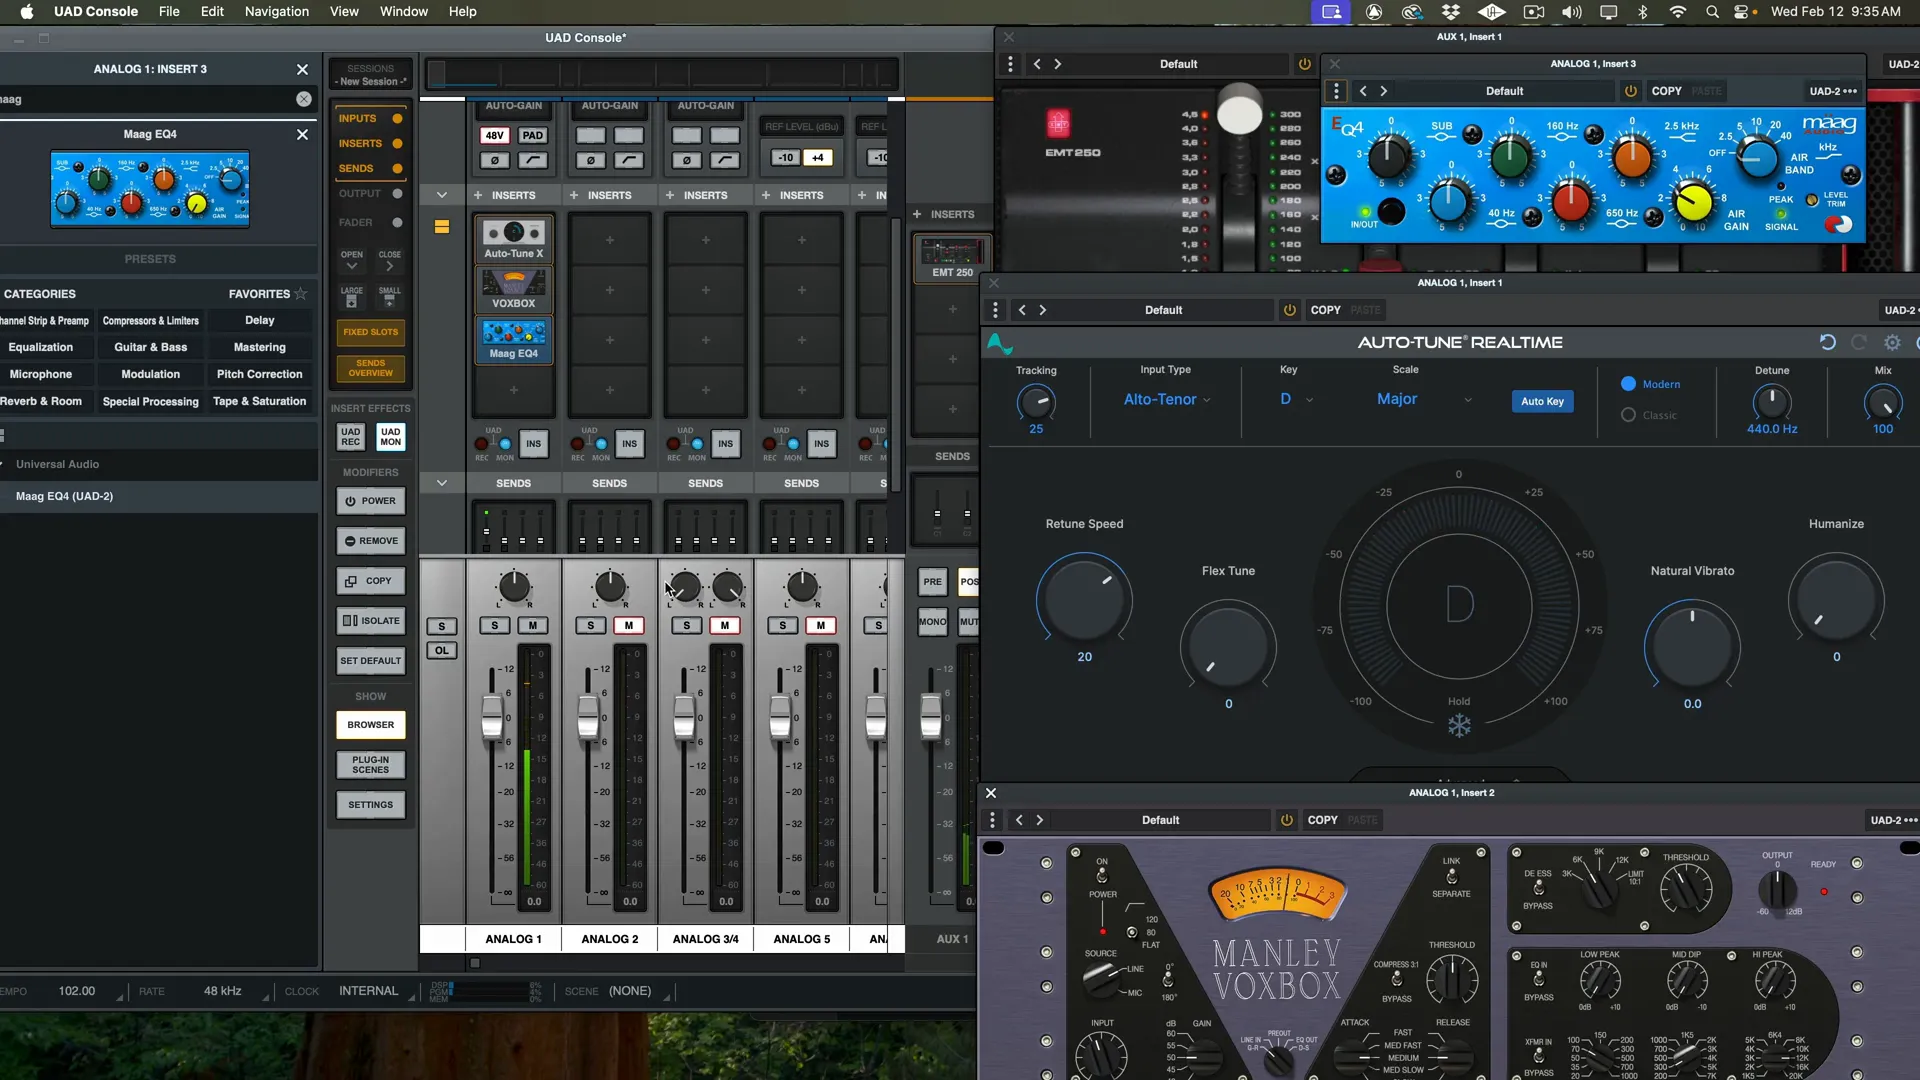Click Analog 1 pan knob
This screenshot has height=1080, width=1920.
tap(514, 587)
